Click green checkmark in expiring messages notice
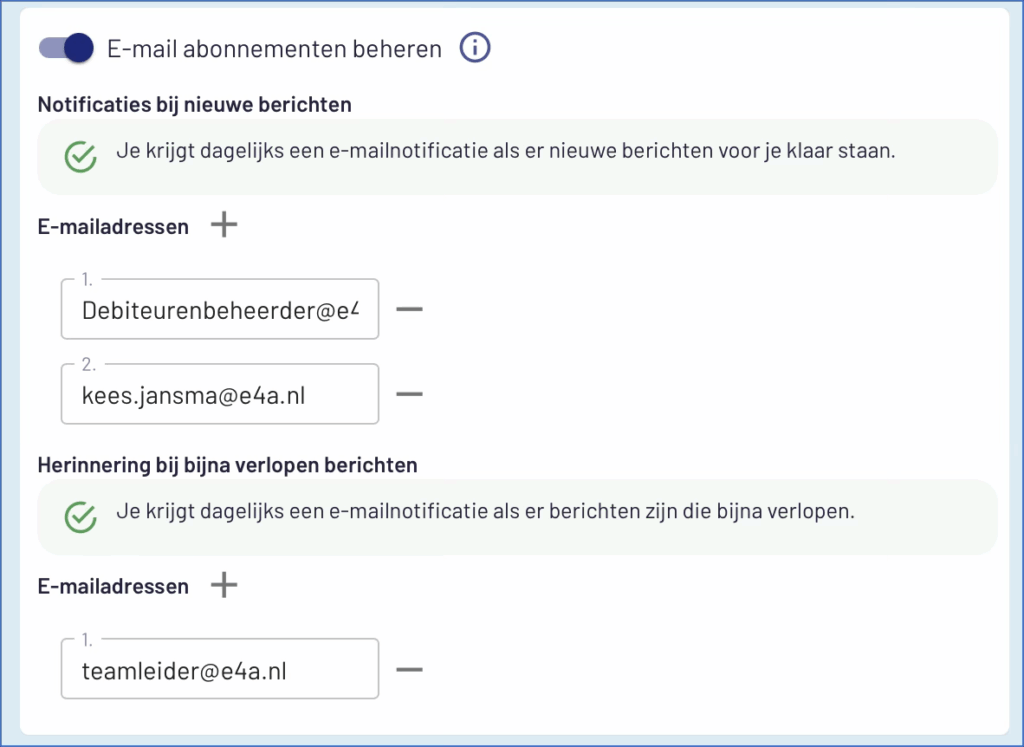 tap(80, 517)
